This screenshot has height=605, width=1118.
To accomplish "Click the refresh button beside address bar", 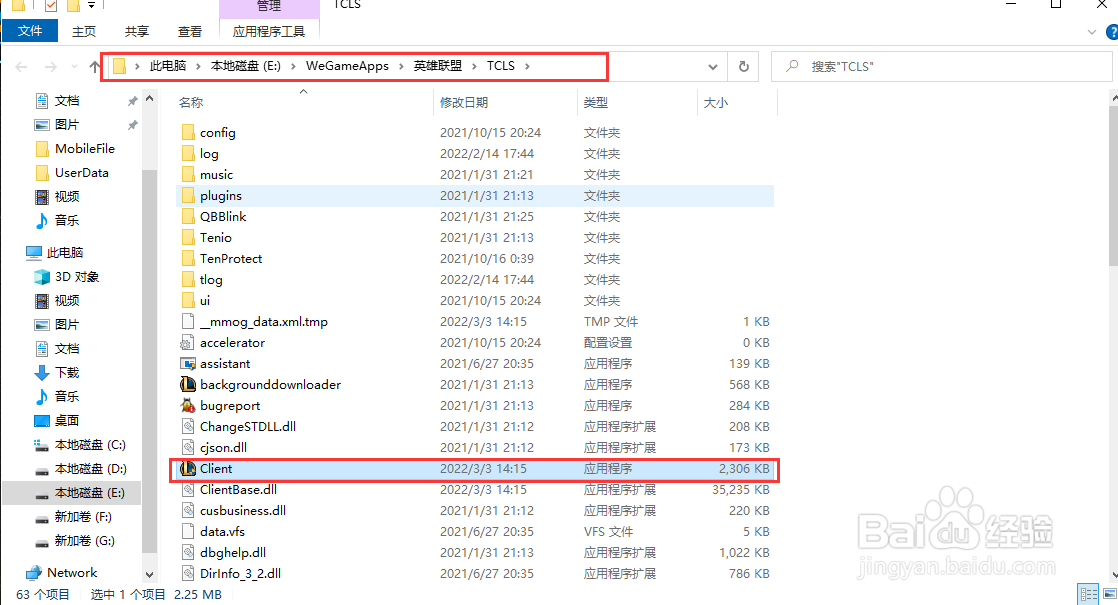I will 744,66.
